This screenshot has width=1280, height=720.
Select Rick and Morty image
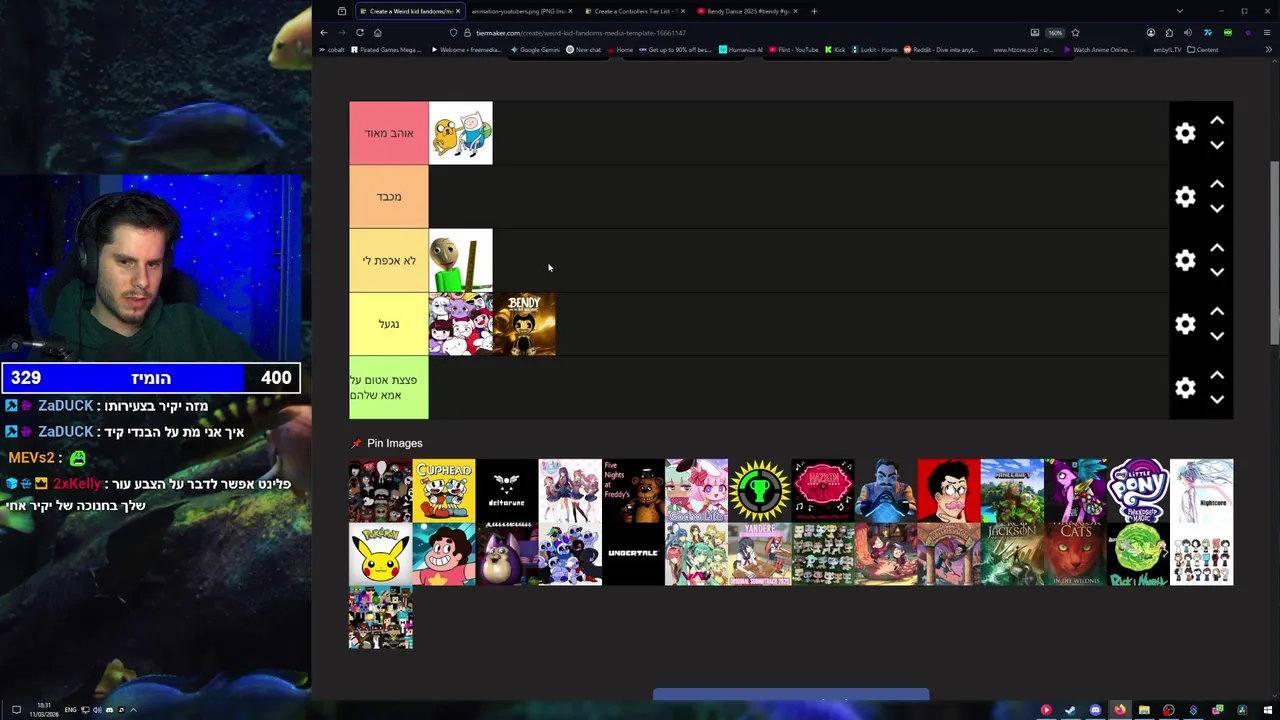pyautogui.click(x=1139, y=554)
